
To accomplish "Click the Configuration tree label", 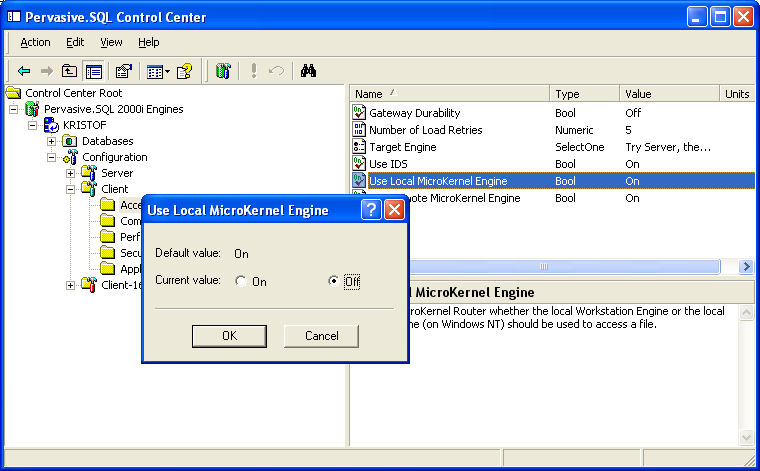I will [x=115, y=157].
